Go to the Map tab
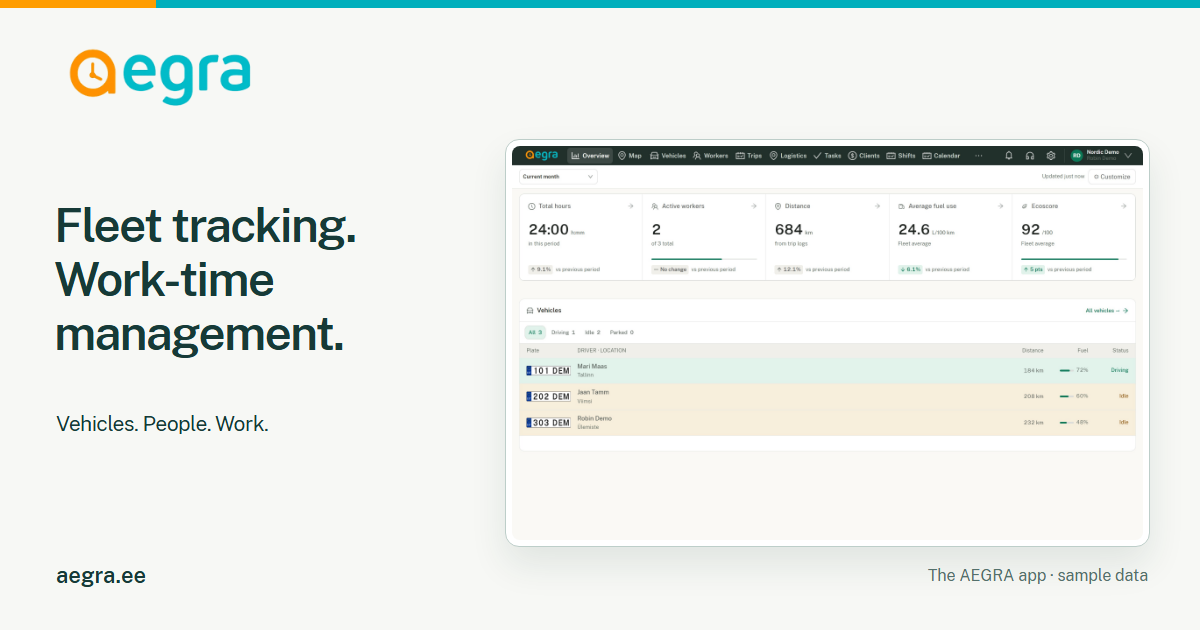1200x630 pixels. click(x=630, y=156)
